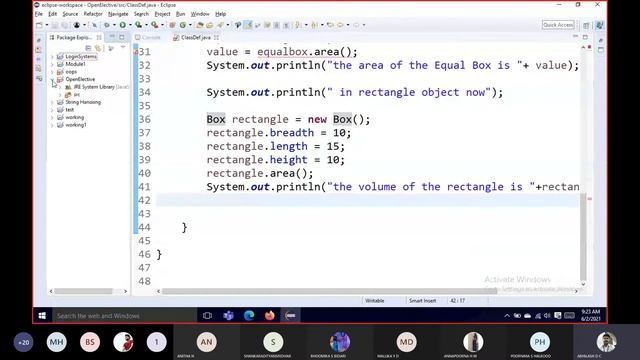Open Task View on the taskbar

tap(207, 316)
